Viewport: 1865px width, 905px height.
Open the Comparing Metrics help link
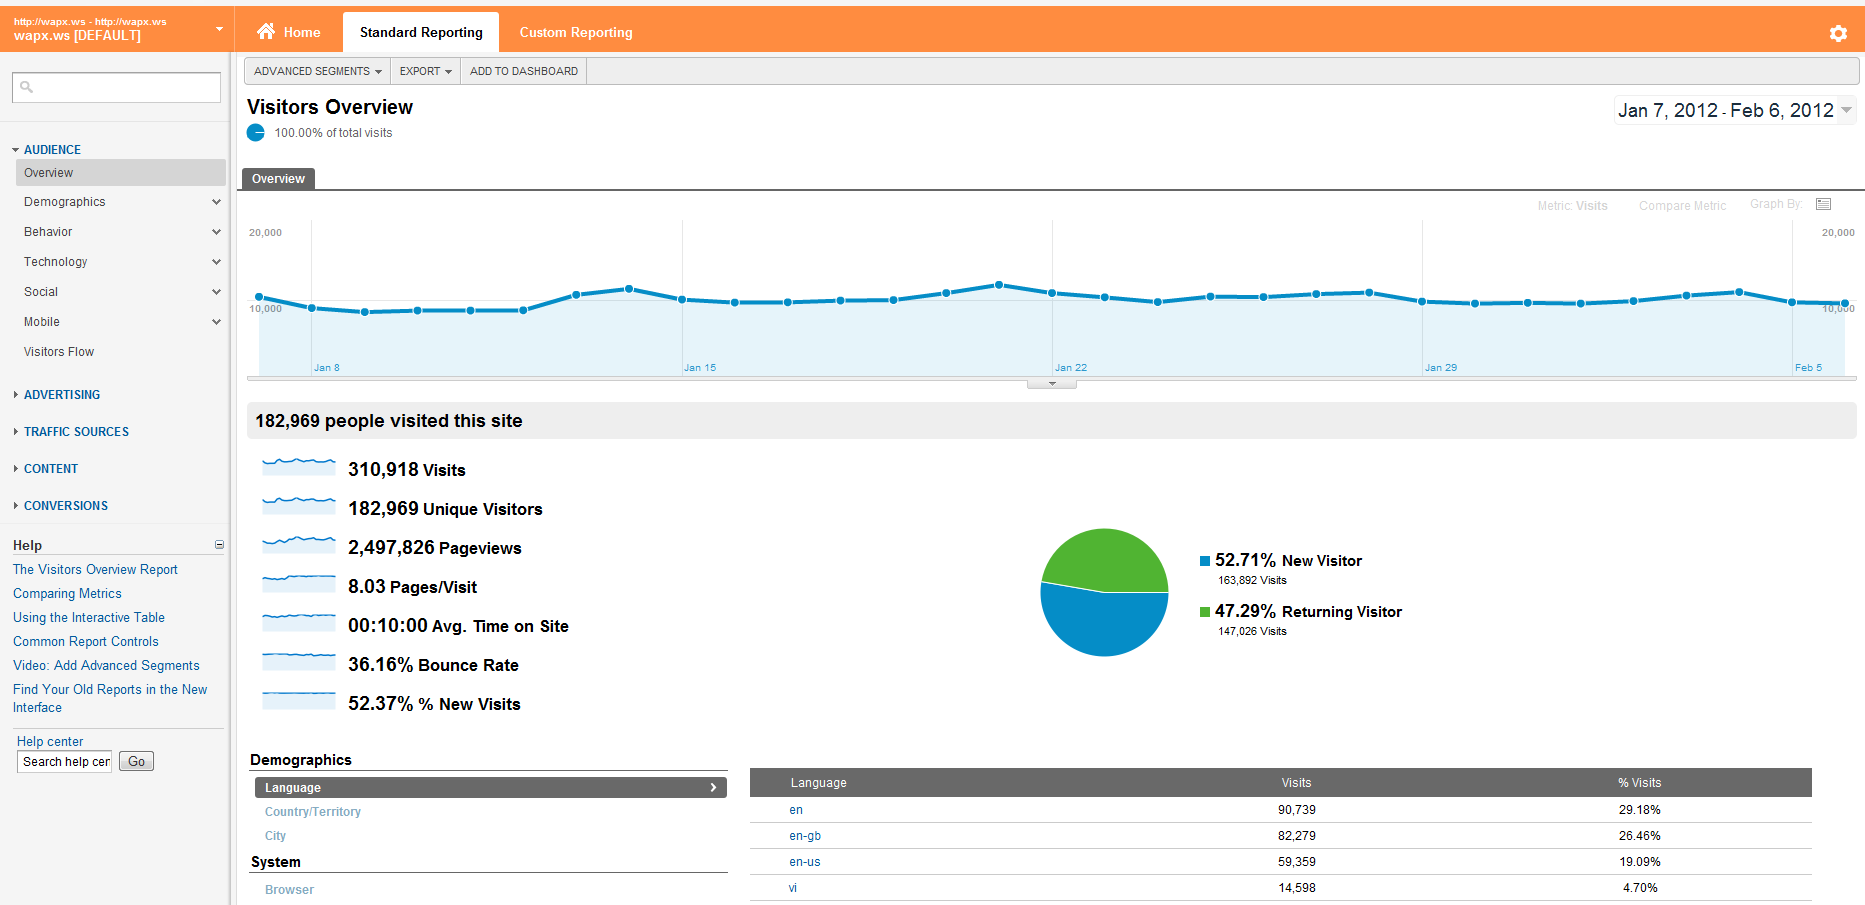[67, 593]
